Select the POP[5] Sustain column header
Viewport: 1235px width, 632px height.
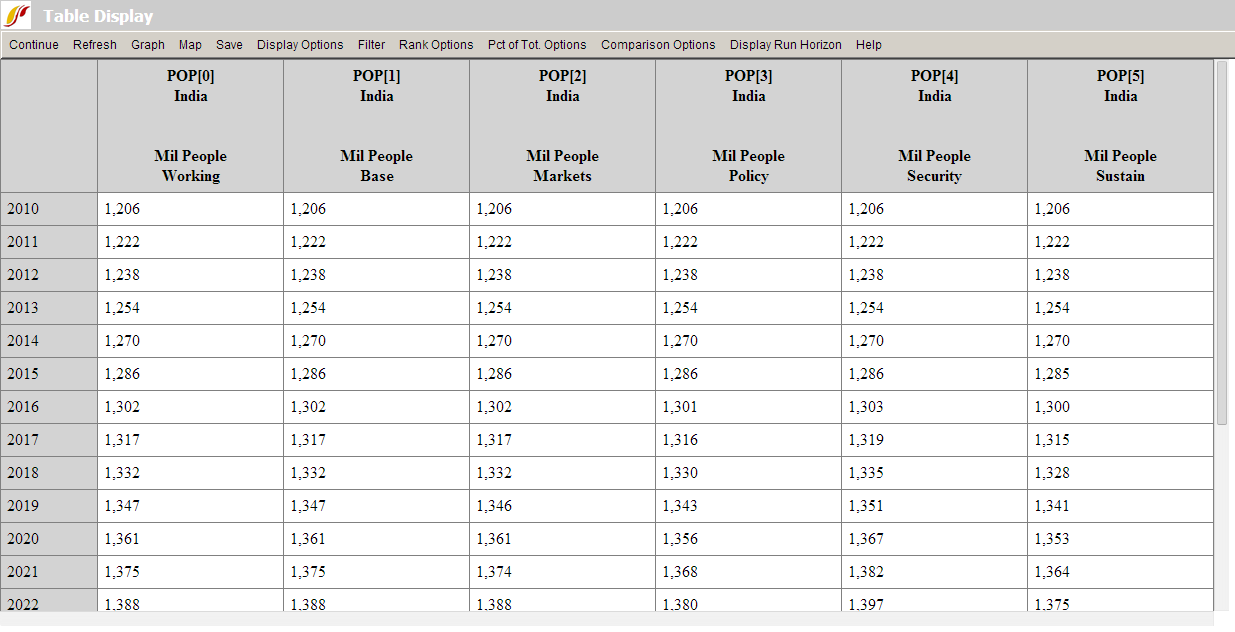1120,125
